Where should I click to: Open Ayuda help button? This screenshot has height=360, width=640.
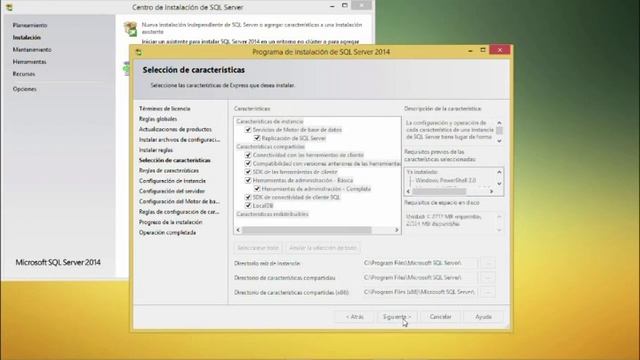click(x=483, y=317)
